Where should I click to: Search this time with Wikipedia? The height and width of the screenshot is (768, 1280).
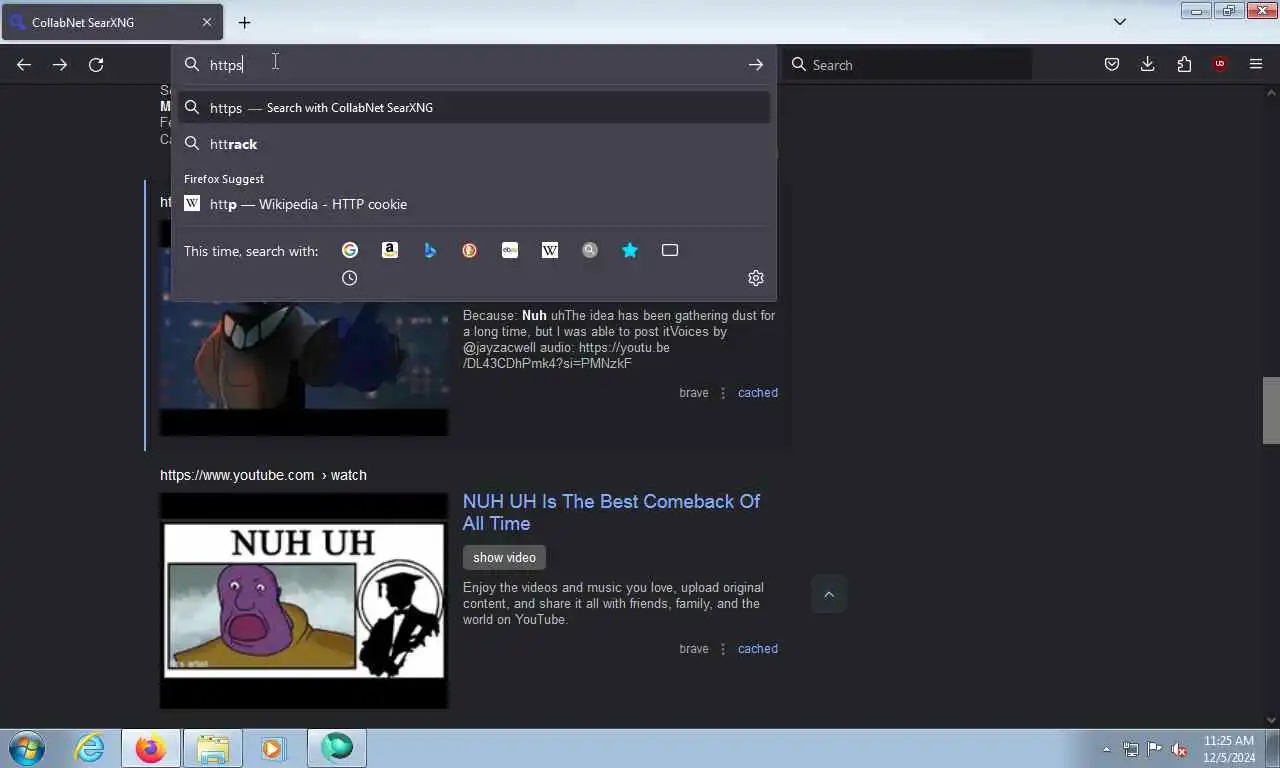coord(550,250)
